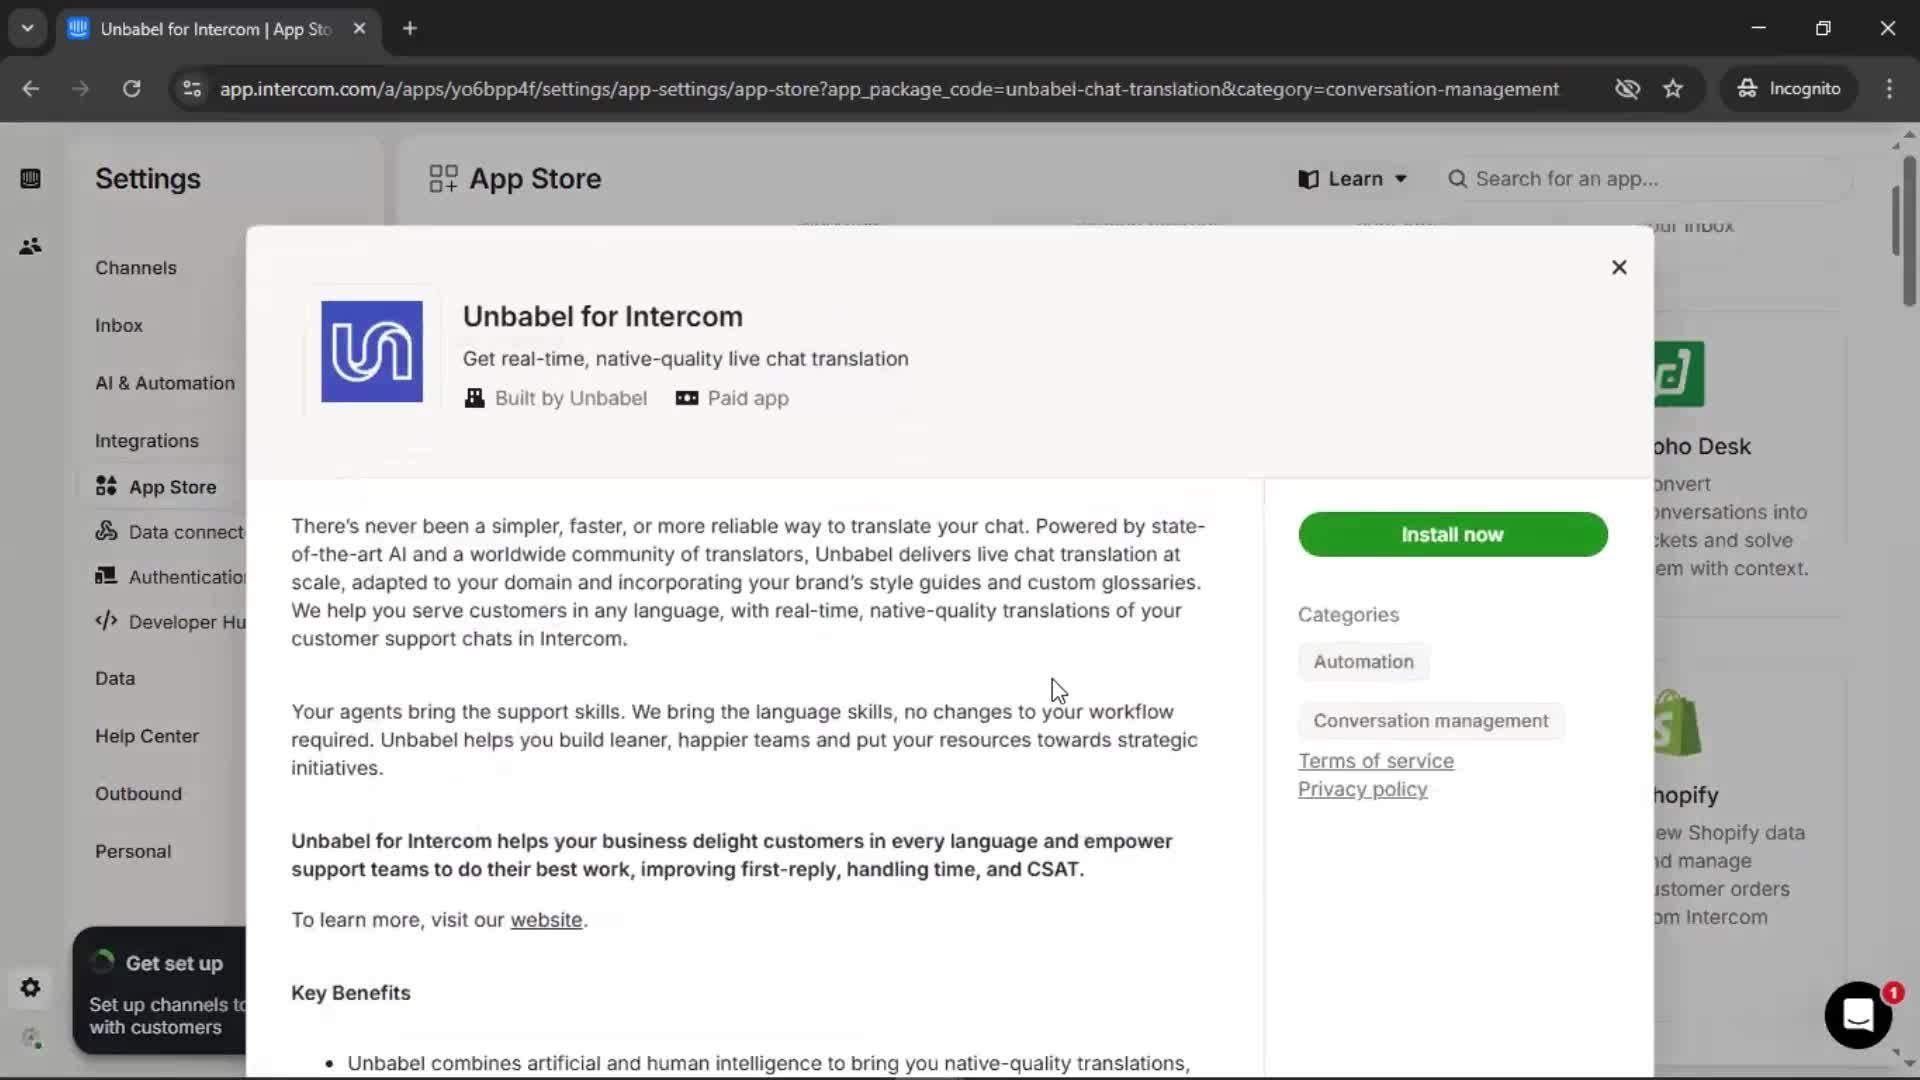Screen dimensions: 1920x1080
Task: Open Help Center settings section
Action: pyautogui.click(x=147, y=736)
